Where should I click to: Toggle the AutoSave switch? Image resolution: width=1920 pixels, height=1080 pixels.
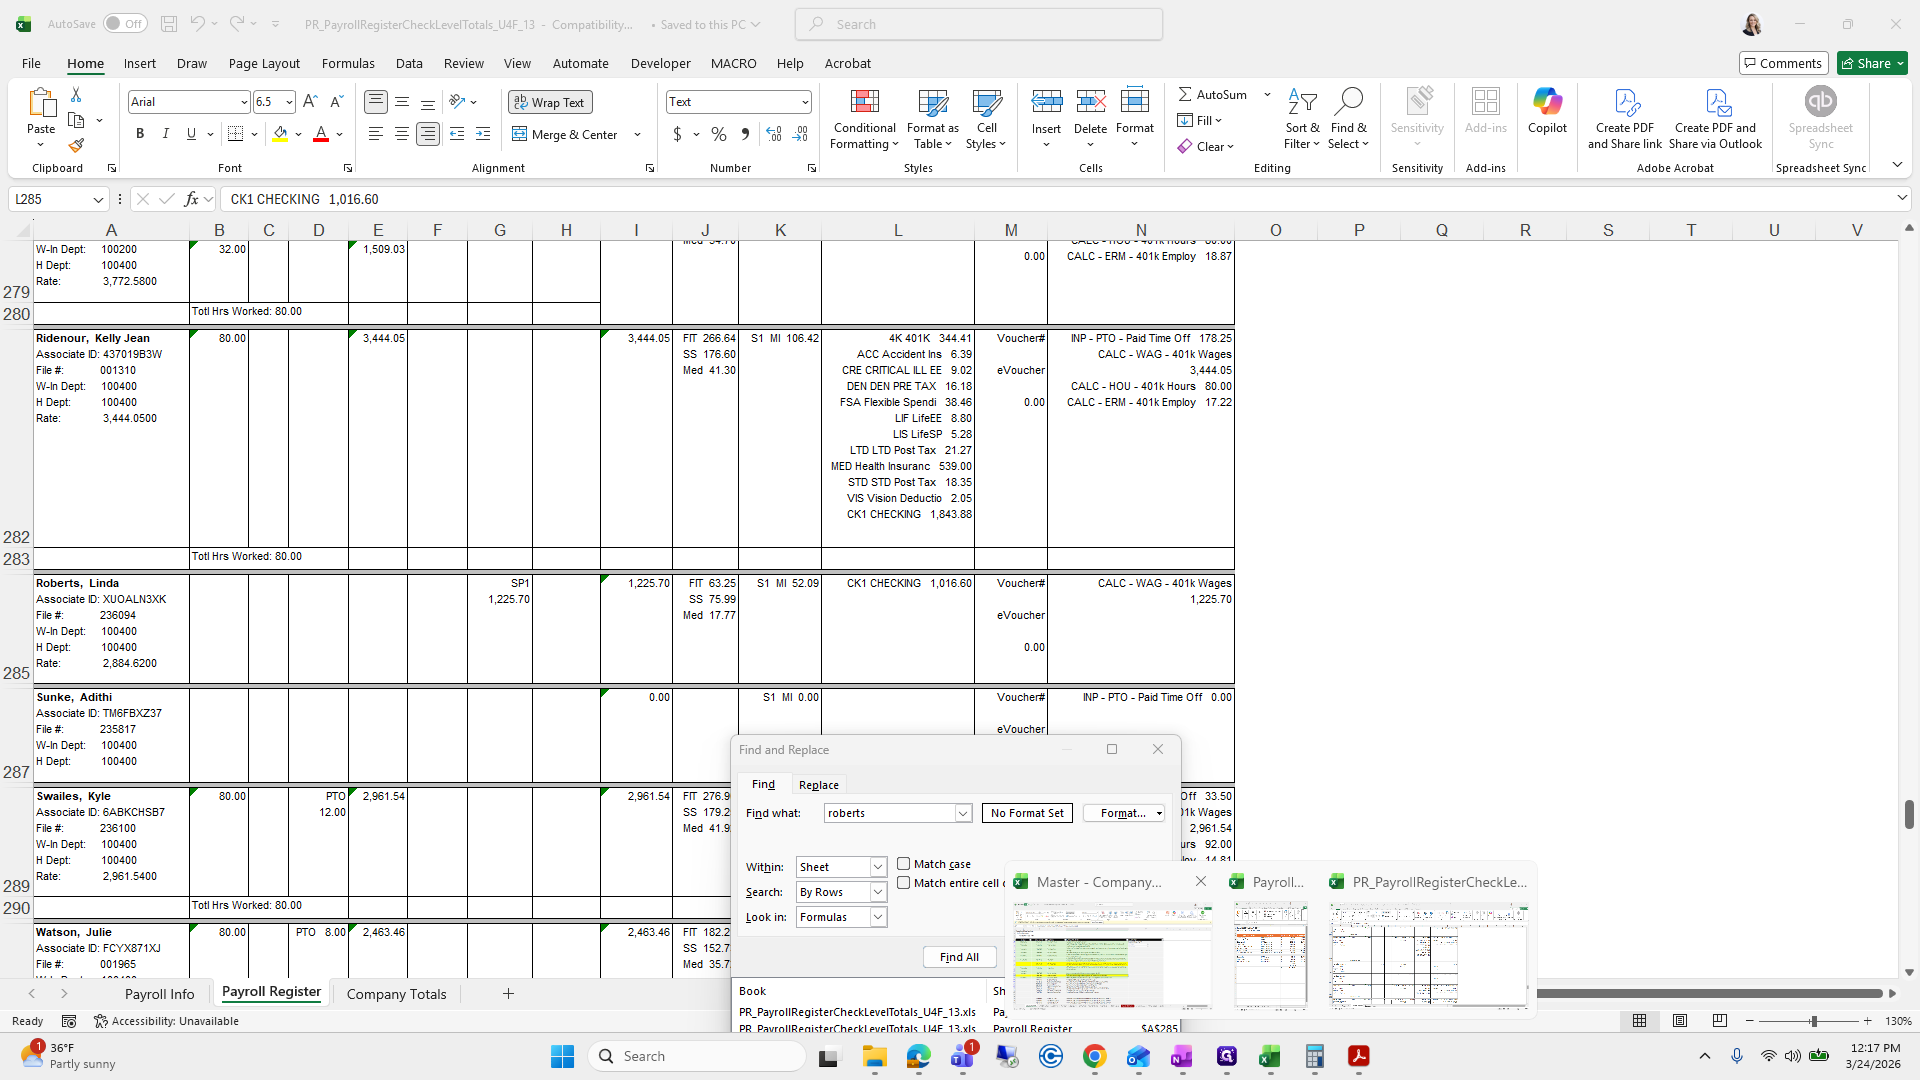pos(124,24)
